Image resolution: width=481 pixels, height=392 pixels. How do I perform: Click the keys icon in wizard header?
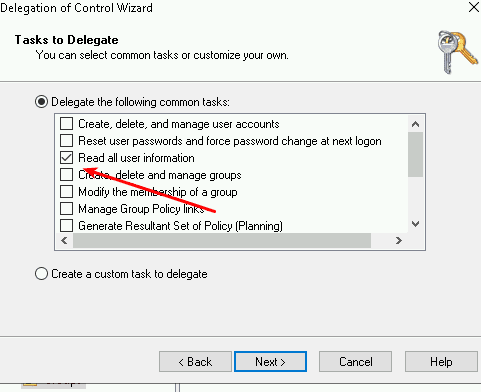point(457,52)
